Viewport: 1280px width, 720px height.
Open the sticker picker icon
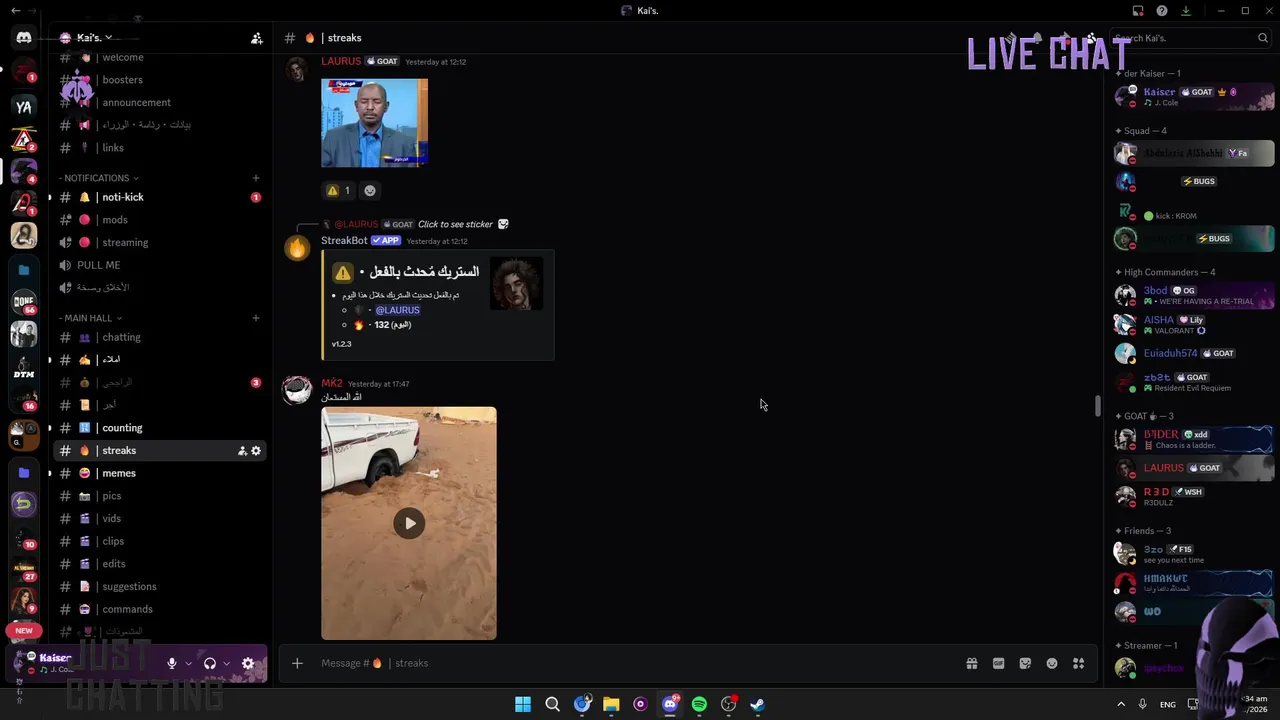[x=1025, y=663]
